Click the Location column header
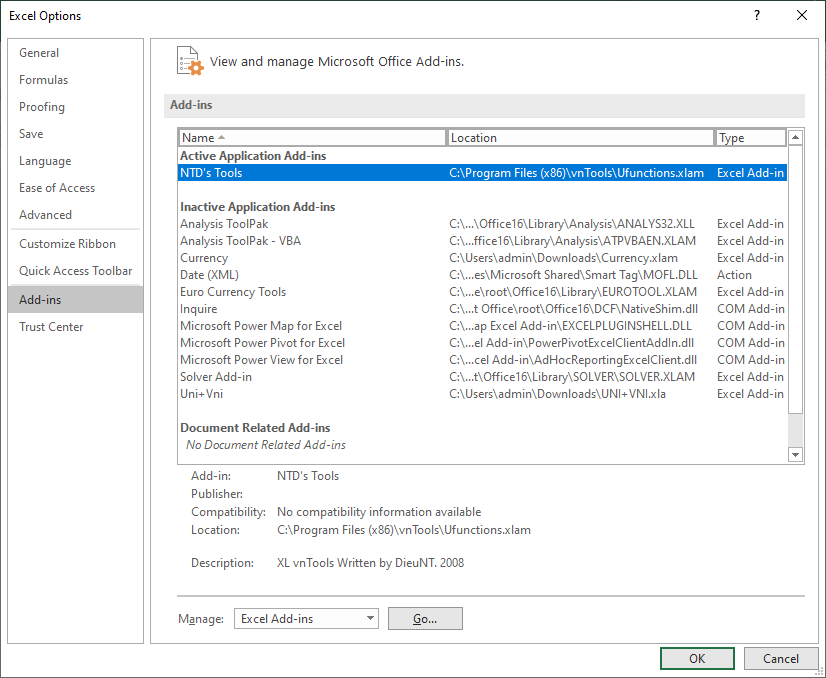This screenshot has width=826, height=678. click(x=580, y=138)
